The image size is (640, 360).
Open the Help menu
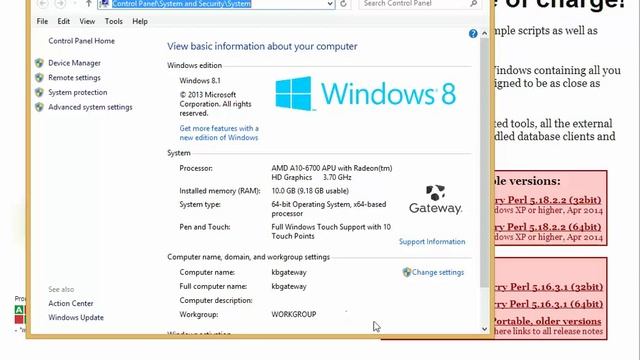point(140,21)
